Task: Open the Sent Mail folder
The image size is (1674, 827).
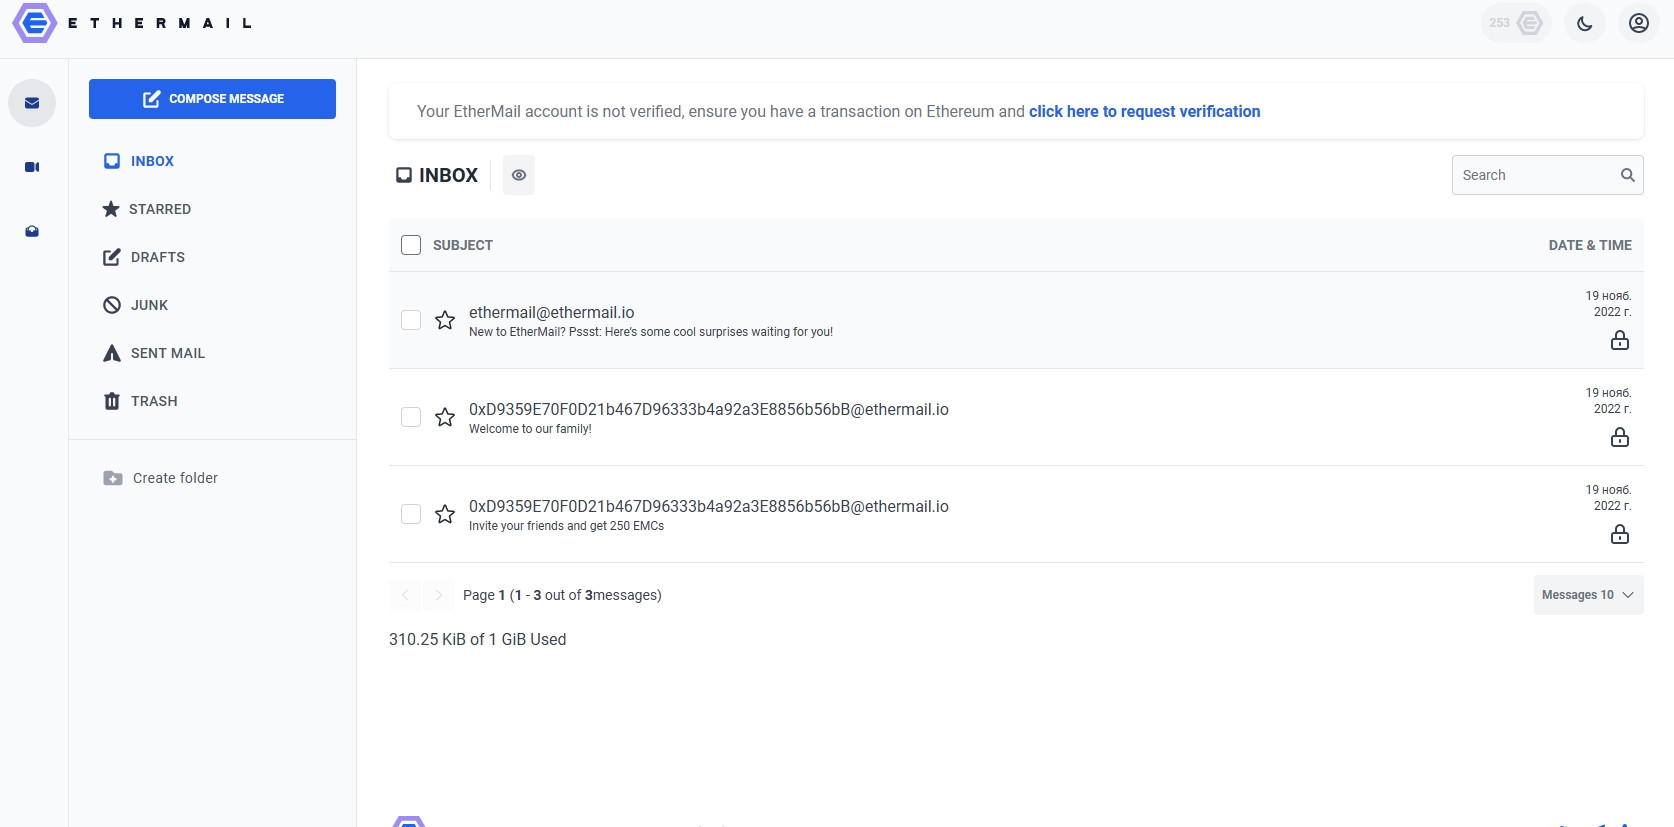Action: pyautogui.click(x=154, y=353)
